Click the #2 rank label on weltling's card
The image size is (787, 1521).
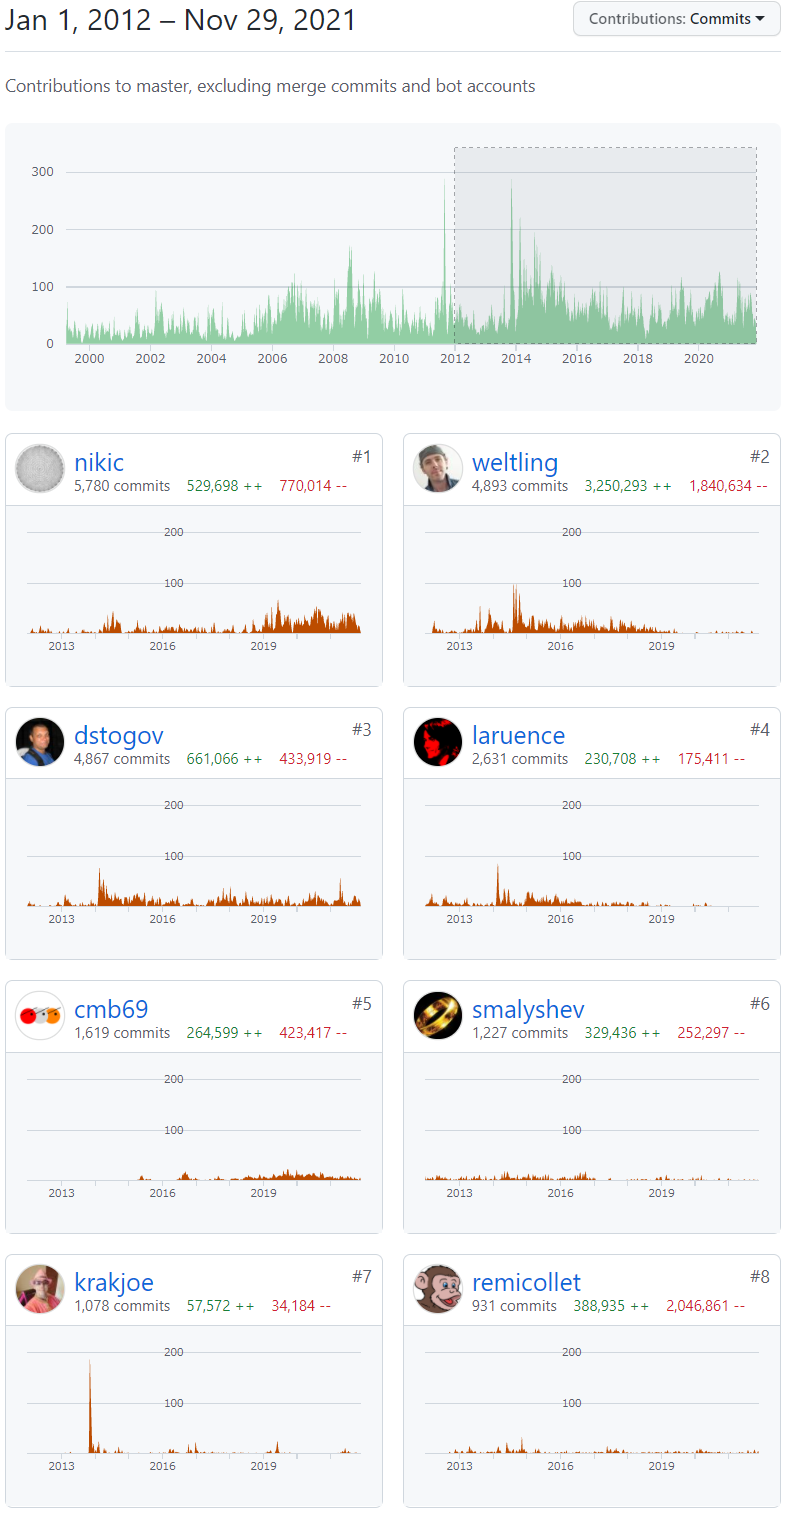(760, 457)
